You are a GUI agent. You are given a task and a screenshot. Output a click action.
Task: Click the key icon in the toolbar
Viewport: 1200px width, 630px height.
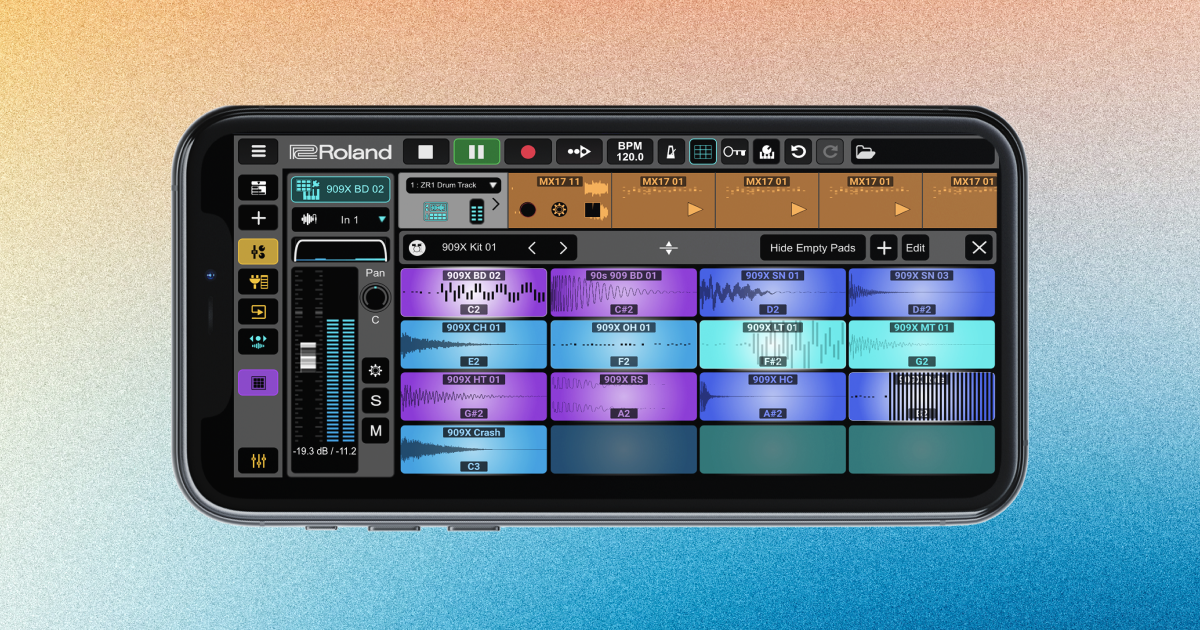point(734,152)
